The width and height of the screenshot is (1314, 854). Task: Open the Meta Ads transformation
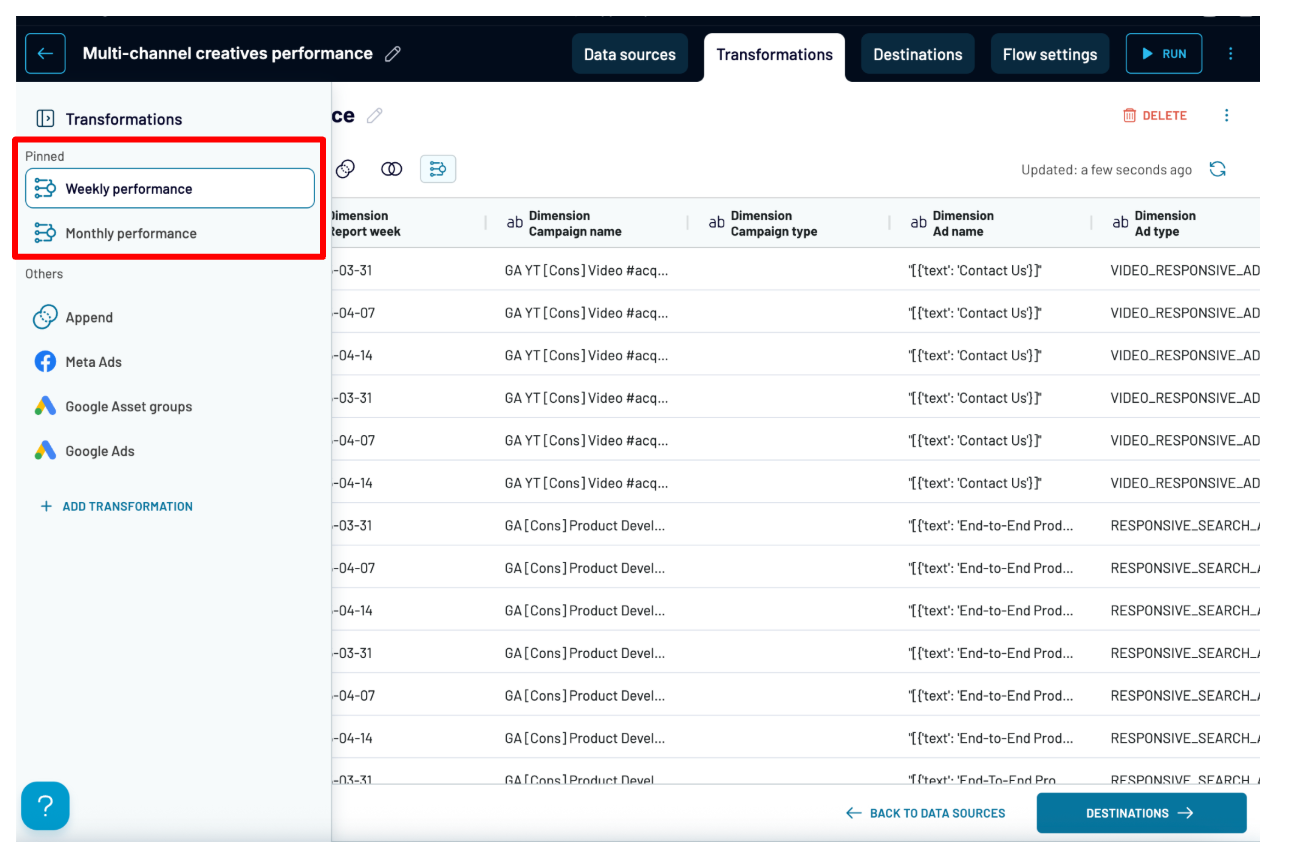click(x=93, y=362)
